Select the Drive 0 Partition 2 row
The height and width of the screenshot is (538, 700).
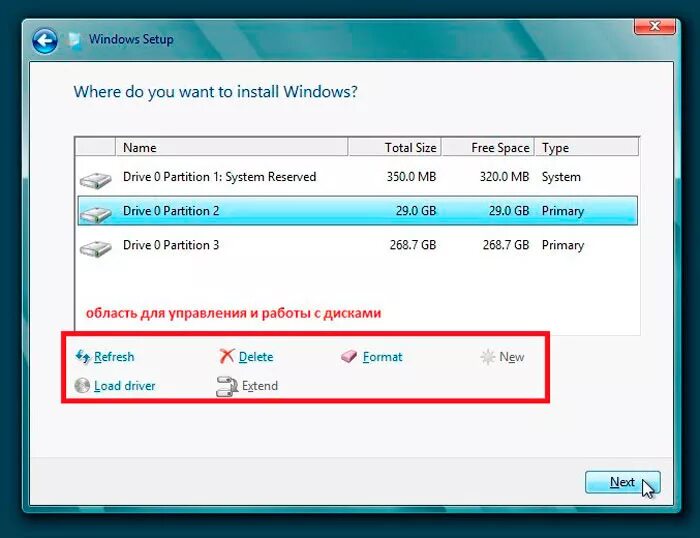pyautogui.click(x=357, y=210)
